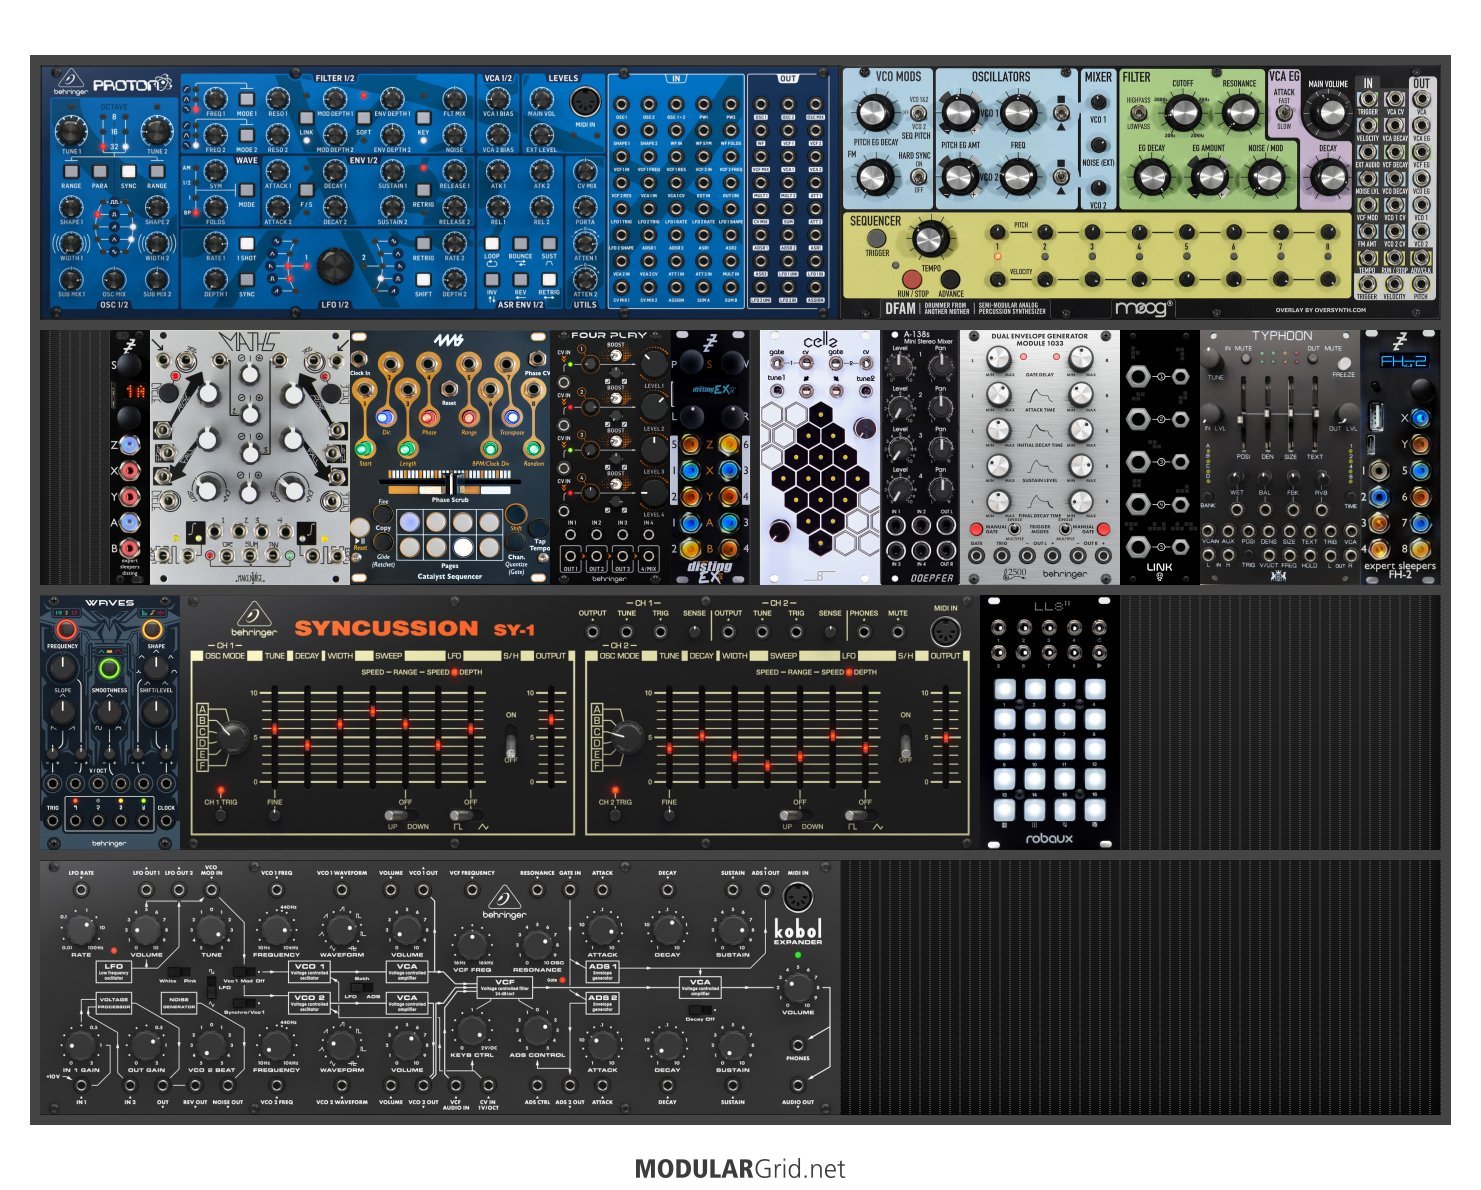1481x1190 pixels.
Task: Click the Waves module red frequency ring
Action: (66, 629)
